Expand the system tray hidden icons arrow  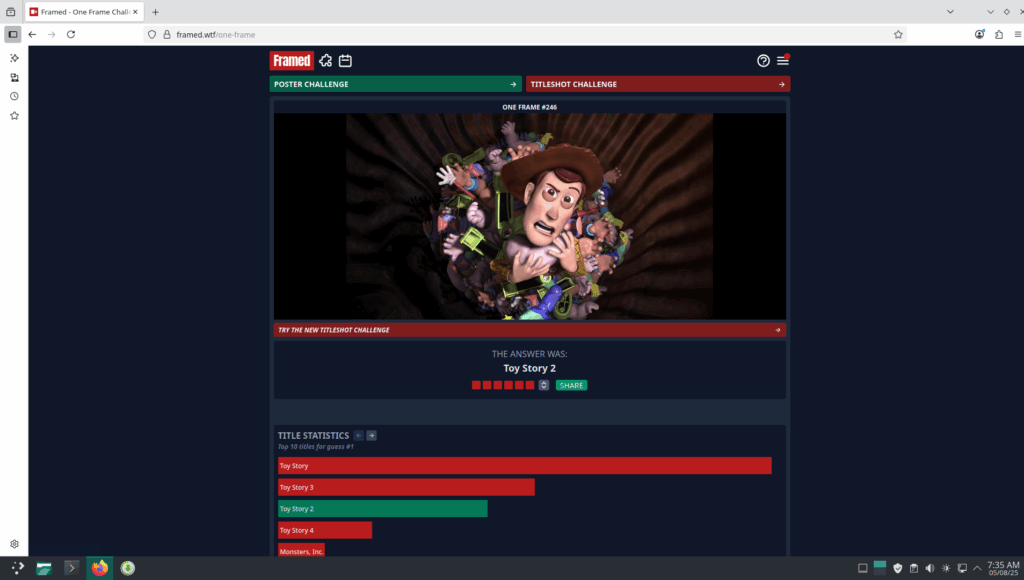[977, 568]
